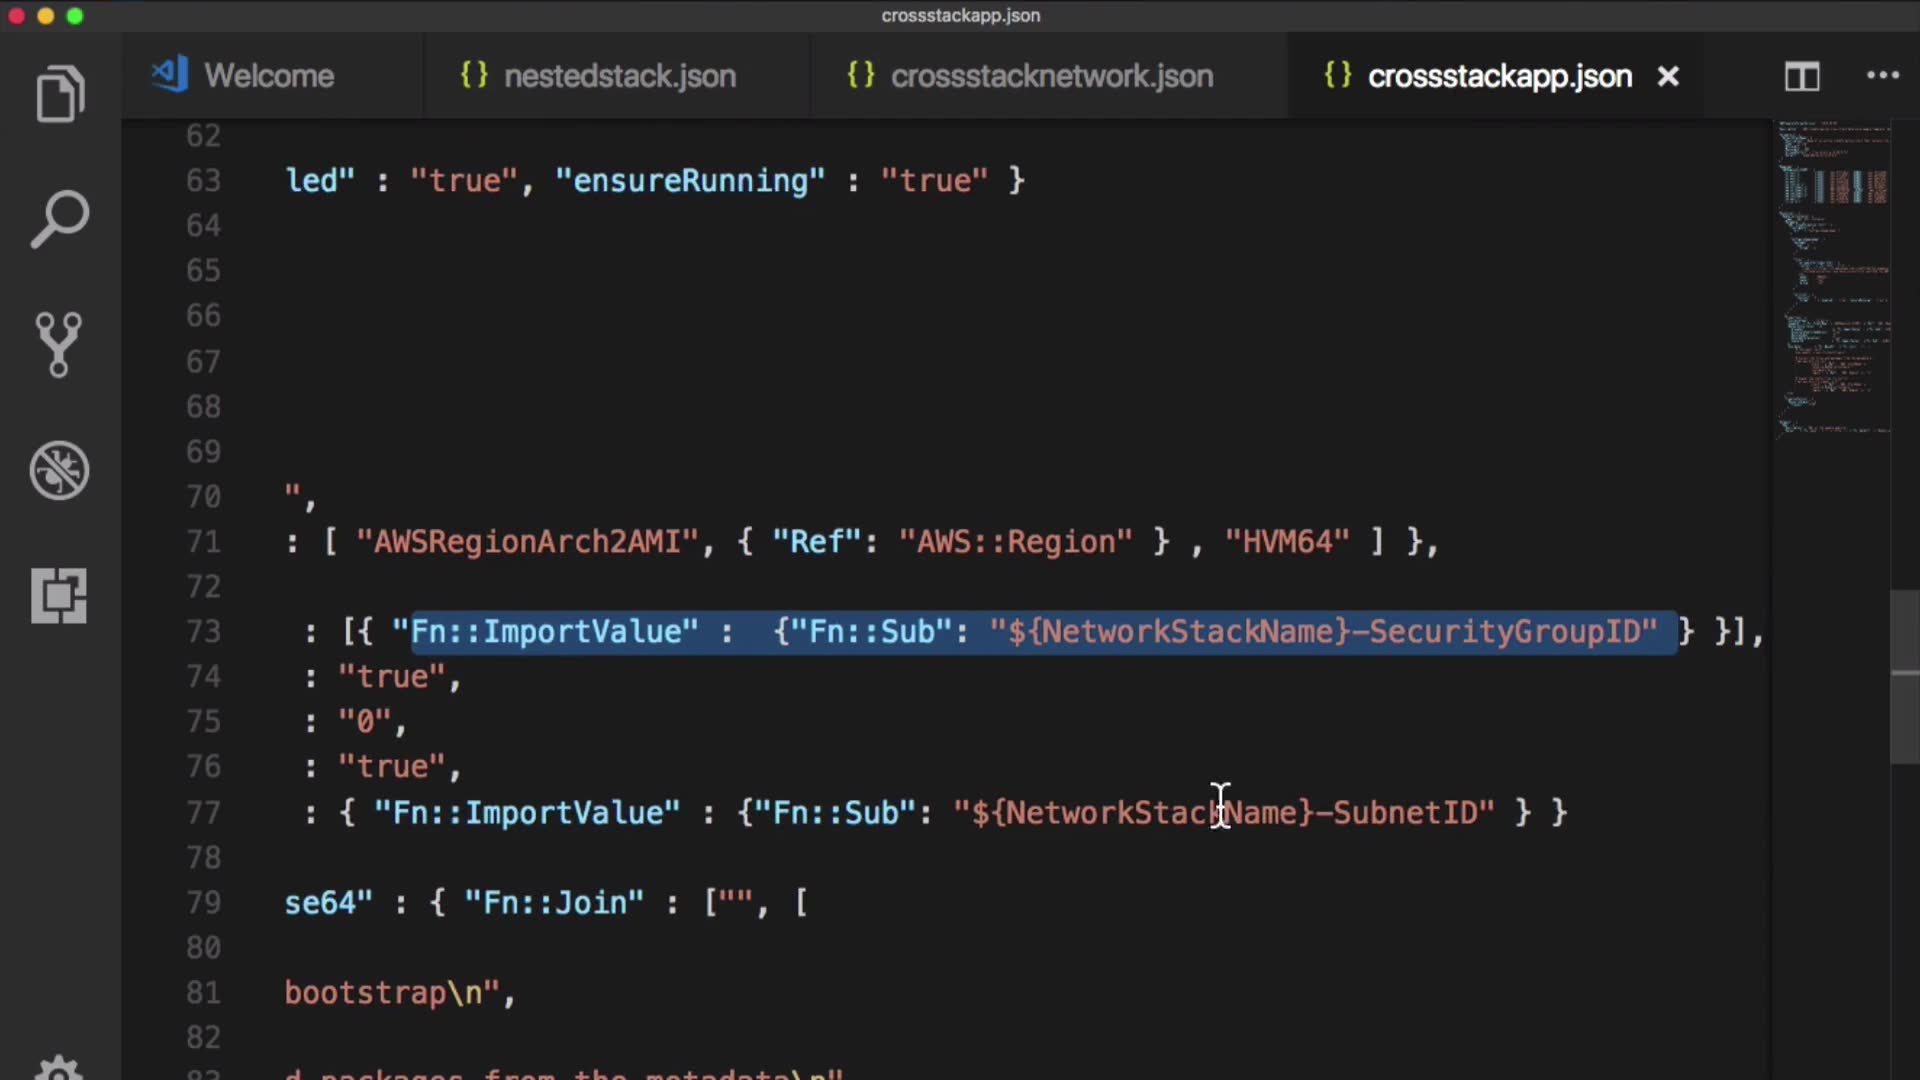Open the Extensions icon in activity bar
Screen dimensions: 1920x1080
[x=59, y=596]
